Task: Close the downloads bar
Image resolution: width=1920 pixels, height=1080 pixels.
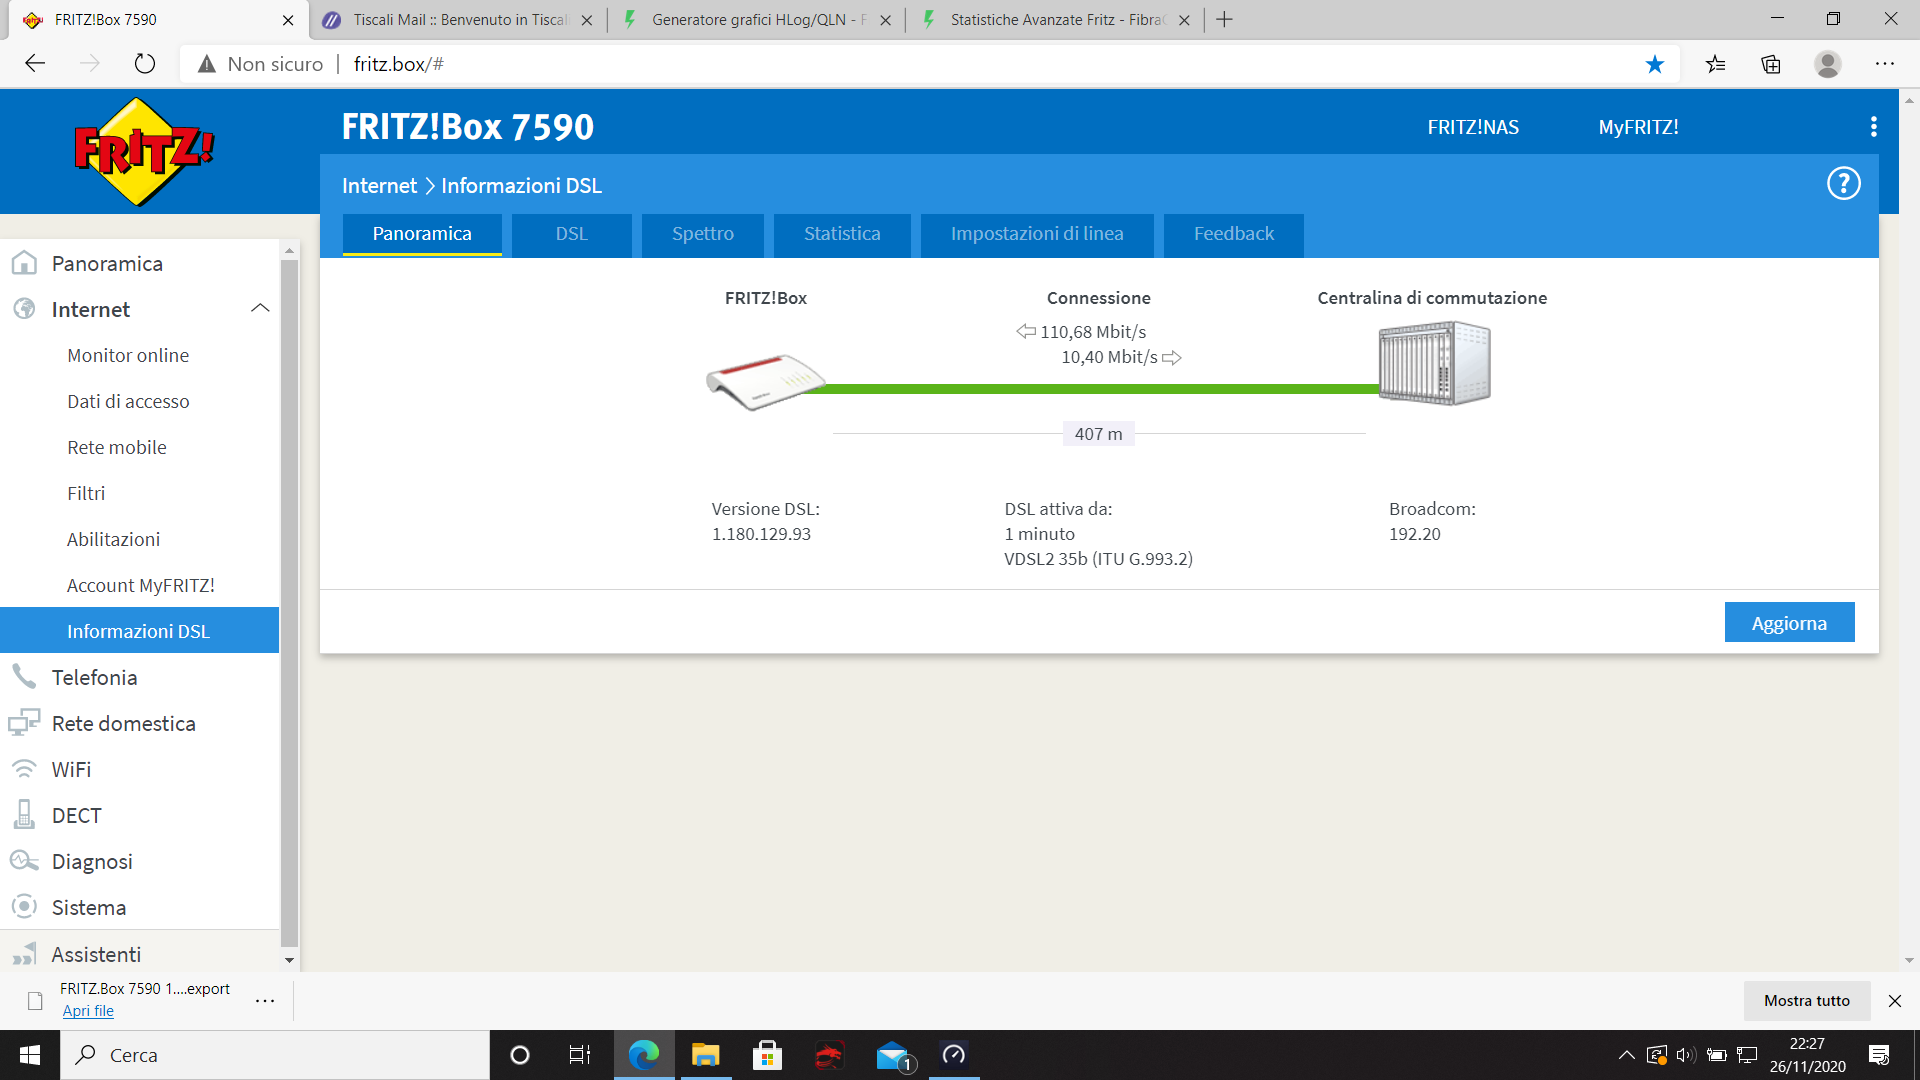Action: (x=1894, y=1000)
